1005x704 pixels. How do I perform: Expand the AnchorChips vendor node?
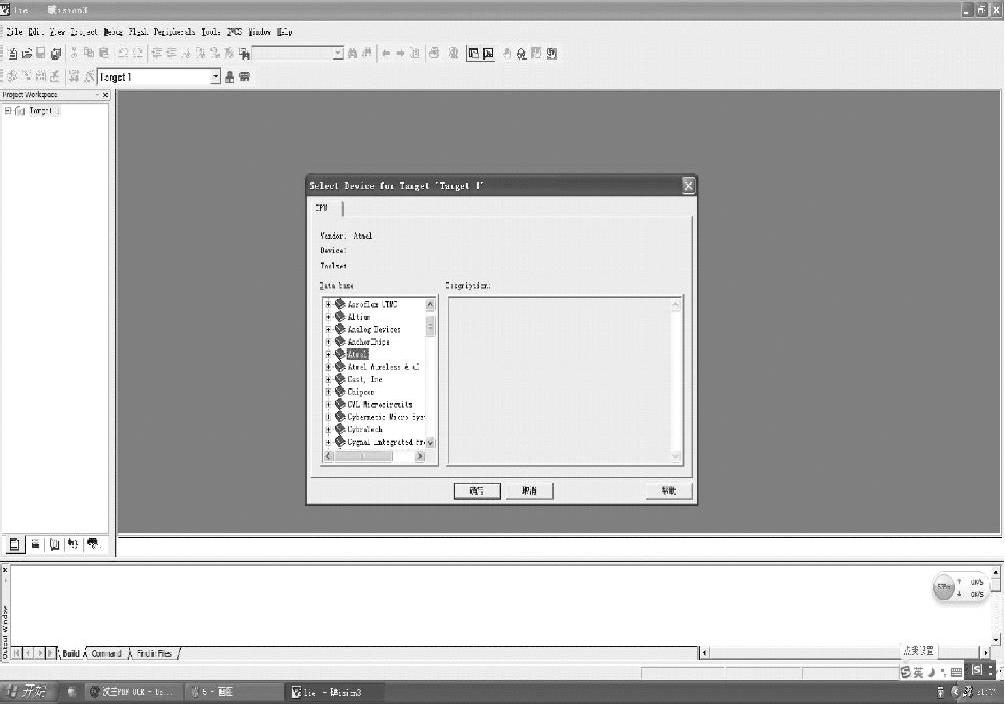tap(328, 342)
